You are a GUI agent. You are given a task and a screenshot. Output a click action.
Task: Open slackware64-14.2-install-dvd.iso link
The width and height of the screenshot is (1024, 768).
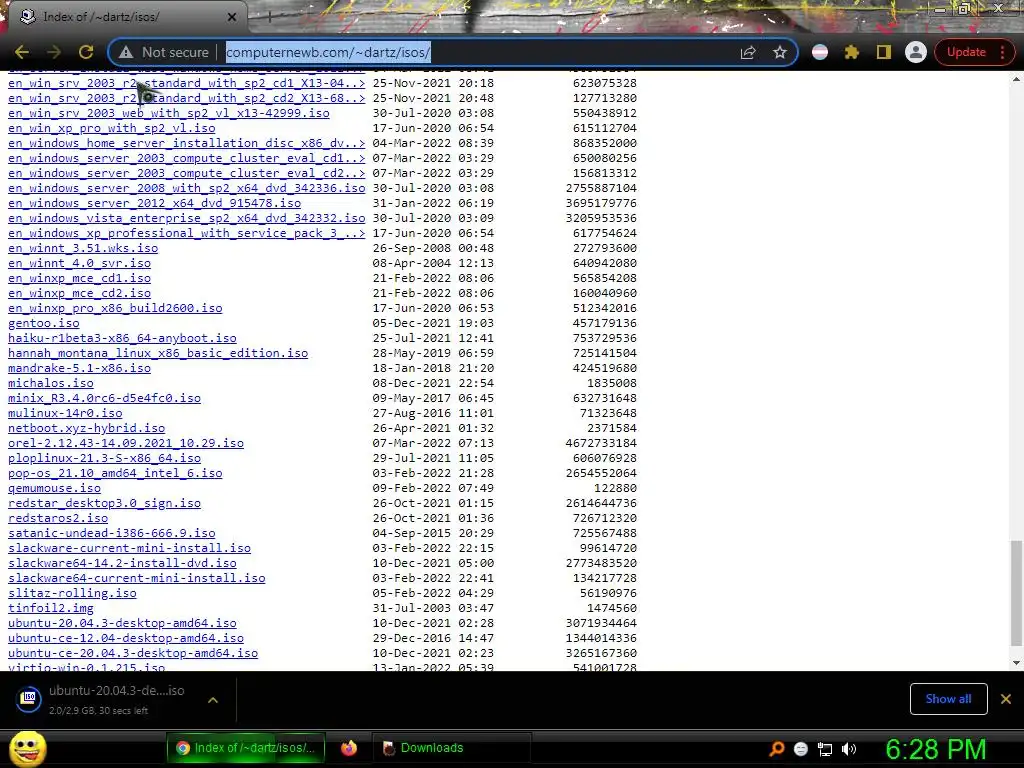[122, 563]
